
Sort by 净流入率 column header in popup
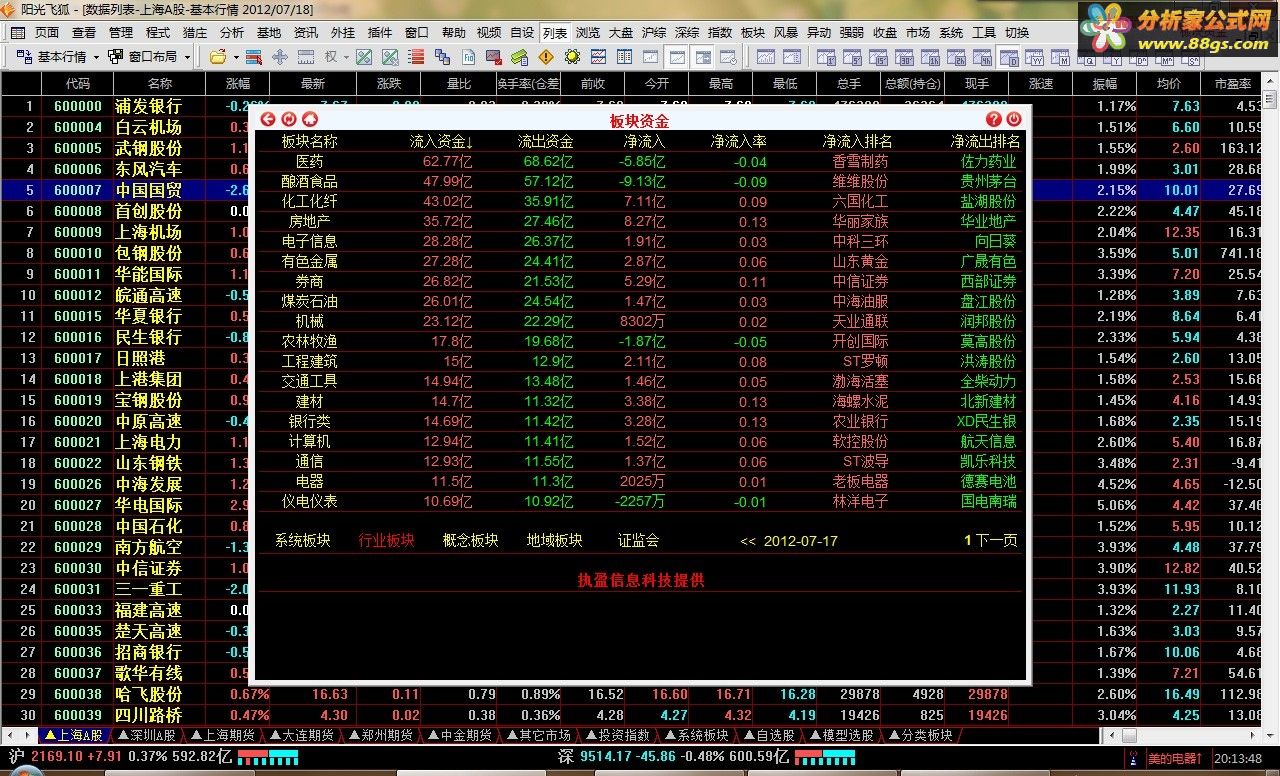click(738, 142)
